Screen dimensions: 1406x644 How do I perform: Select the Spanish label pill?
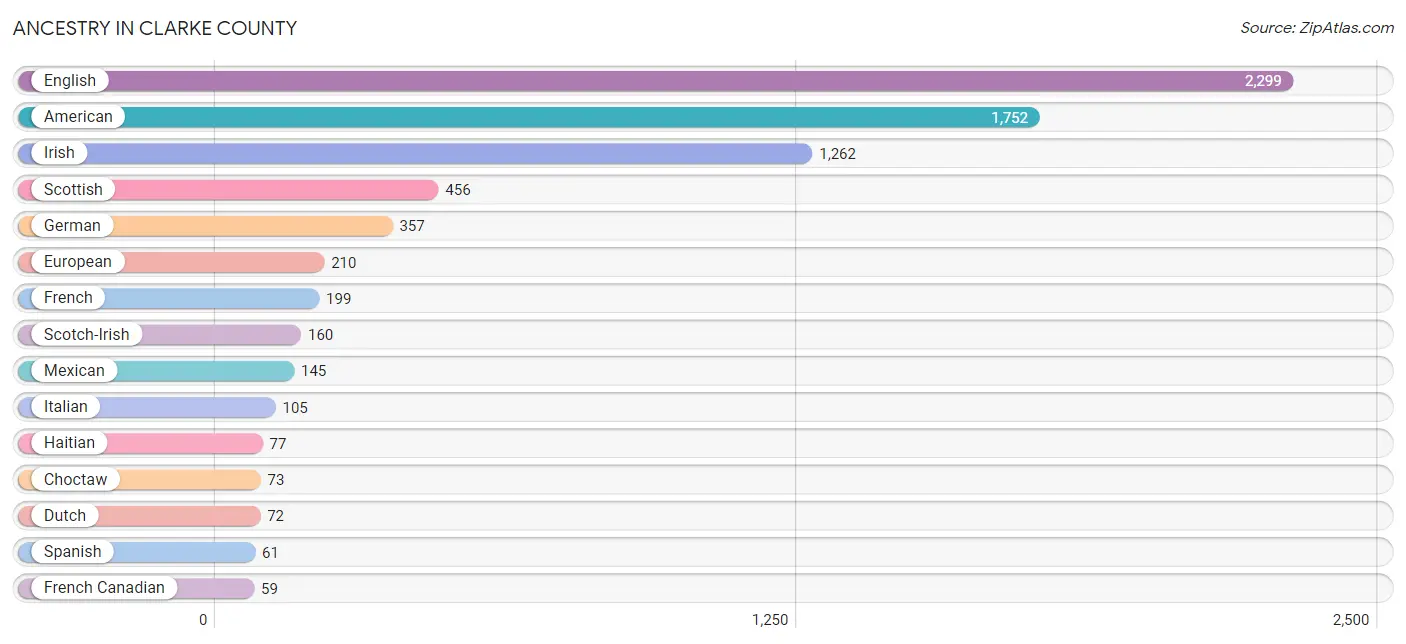pyautogui.click(x=73, y=552)
